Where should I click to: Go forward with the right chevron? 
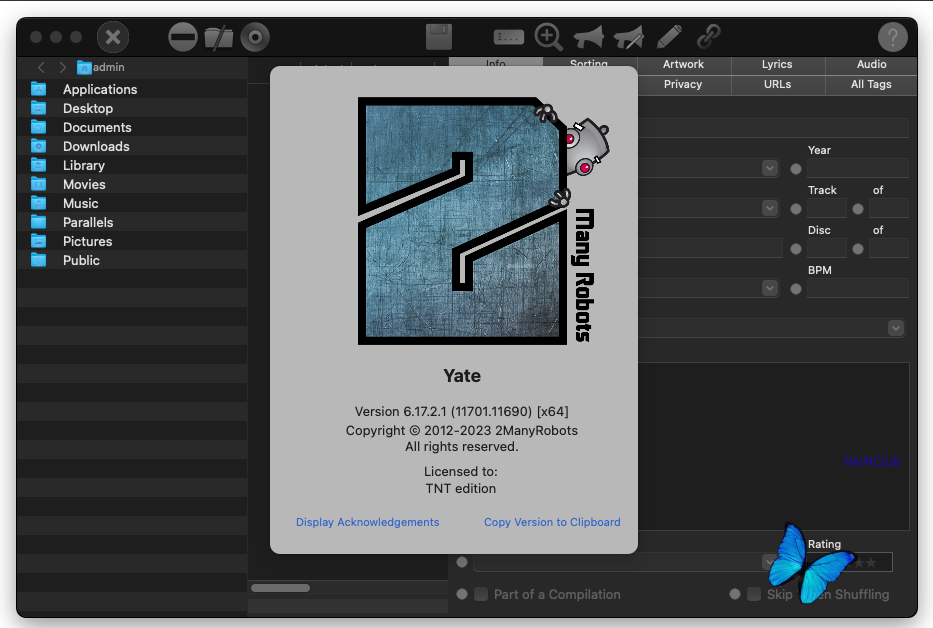pos(62,67)
